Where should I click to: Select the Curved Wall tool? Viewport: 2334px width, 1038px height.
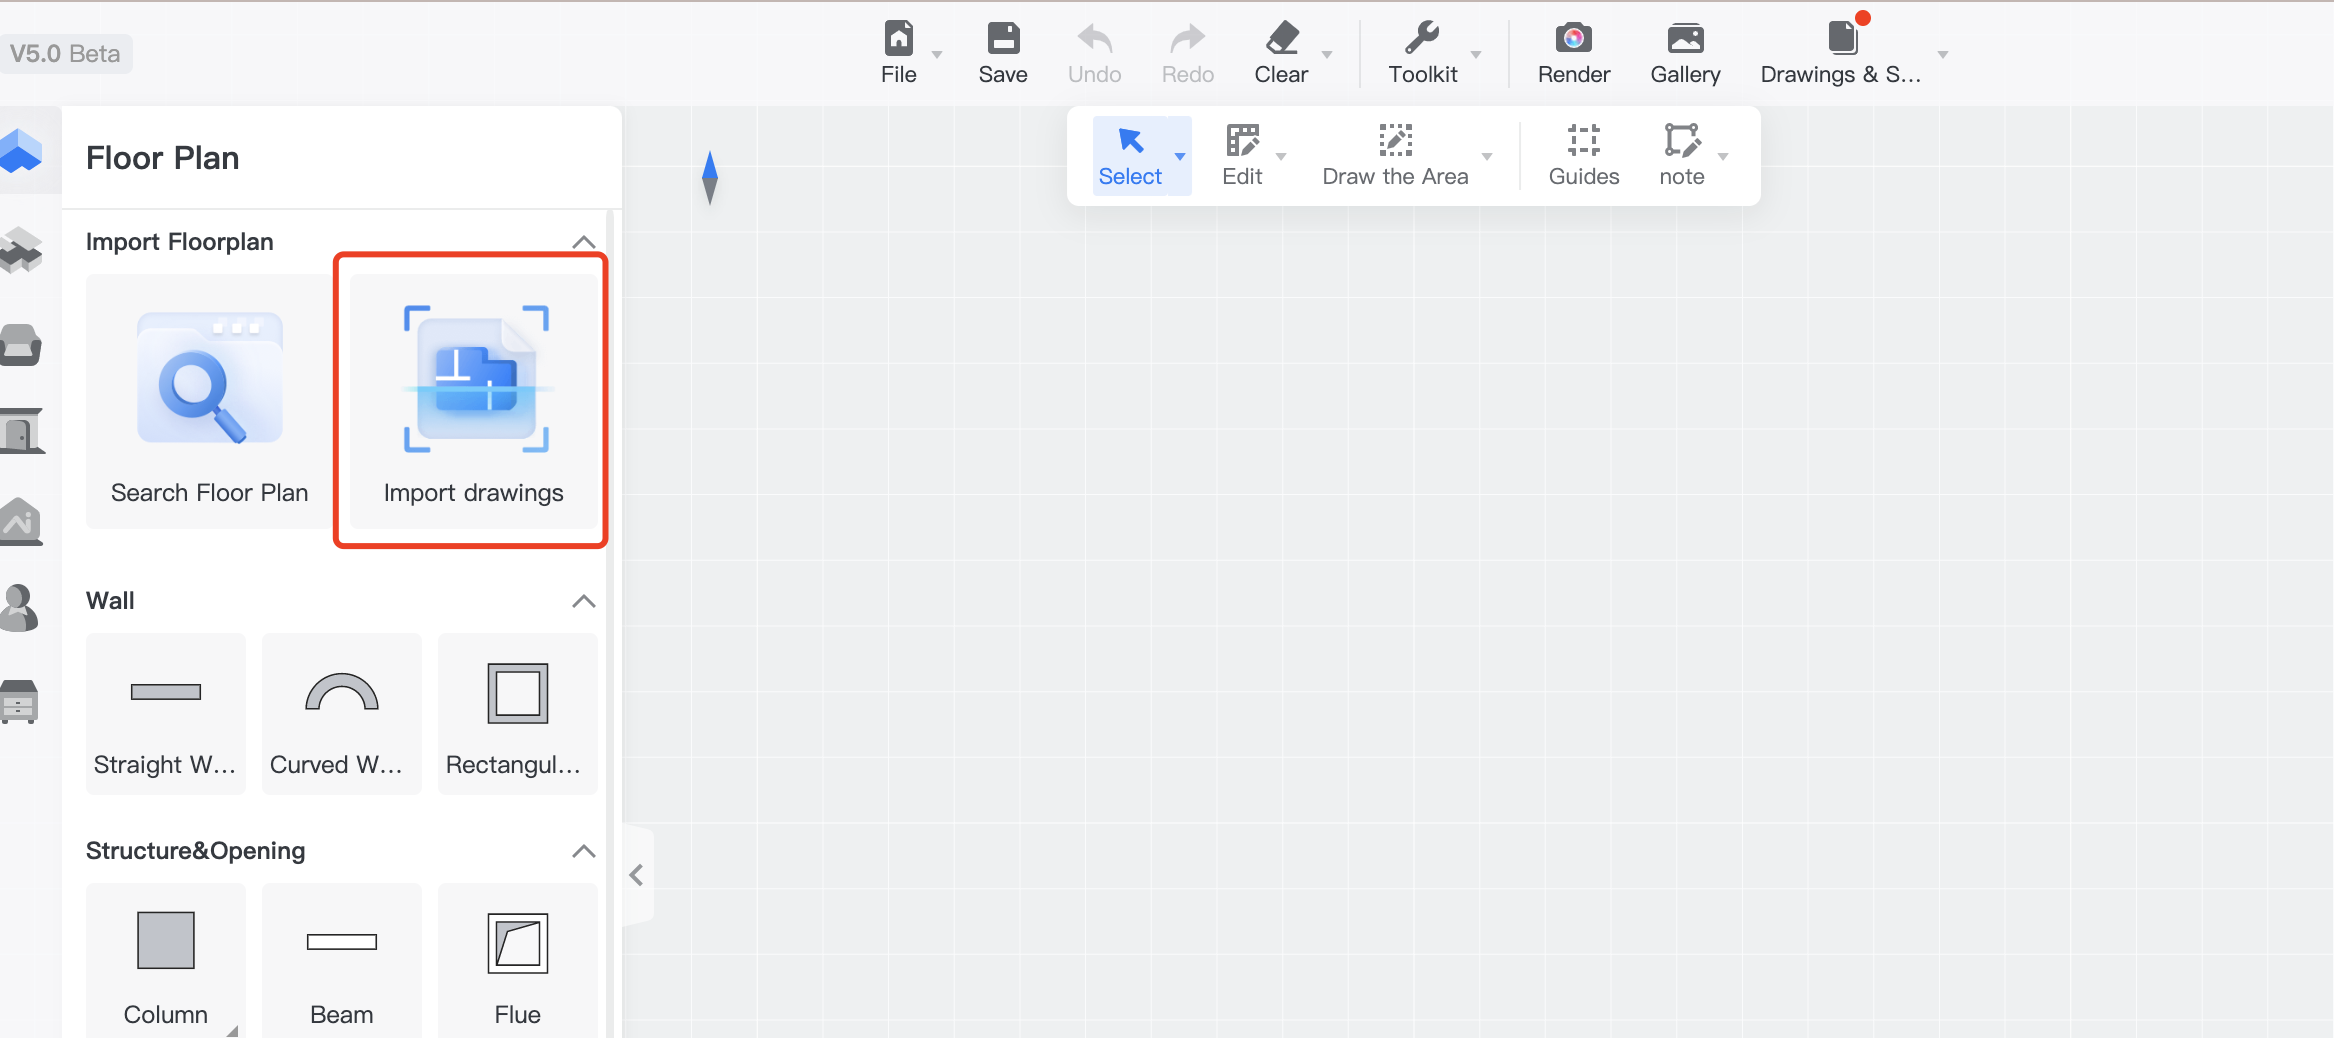point(341,714)
